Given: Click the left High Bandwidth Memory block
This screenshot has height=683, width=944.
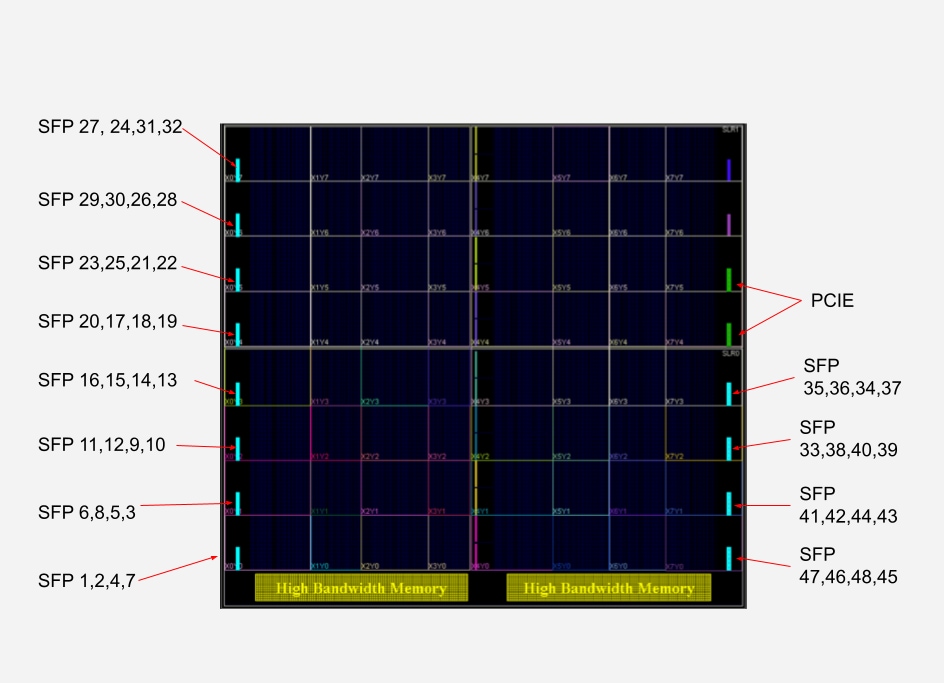Looking at the screenshot, I should pyautogui.click(x=361, y=587).
